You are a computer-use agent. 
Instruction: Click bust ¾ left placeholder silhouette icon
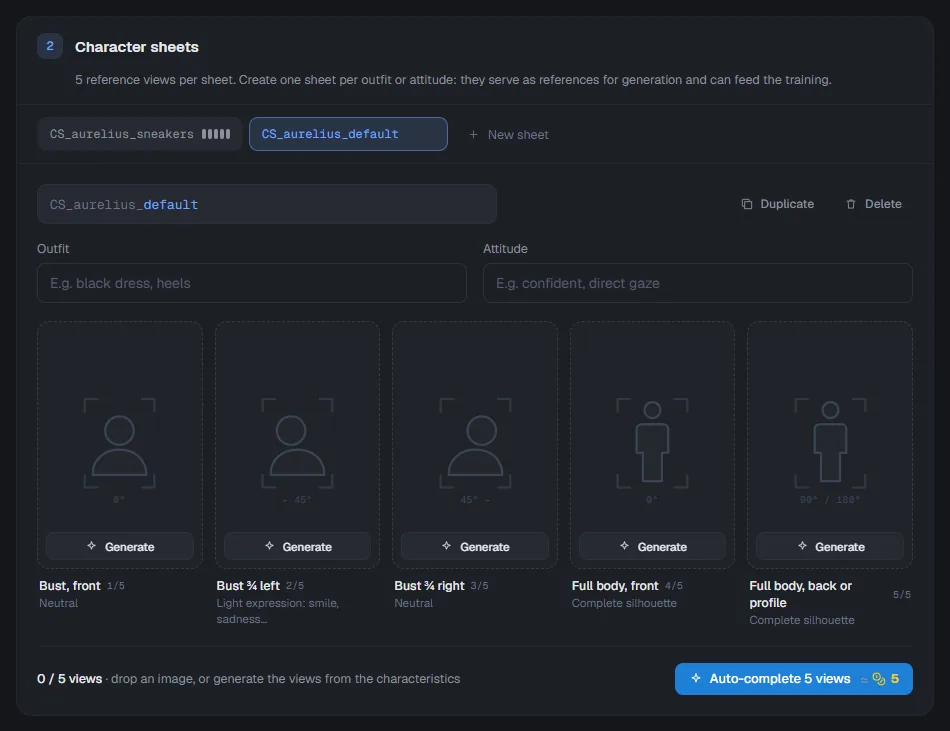(x=297, y=443)
